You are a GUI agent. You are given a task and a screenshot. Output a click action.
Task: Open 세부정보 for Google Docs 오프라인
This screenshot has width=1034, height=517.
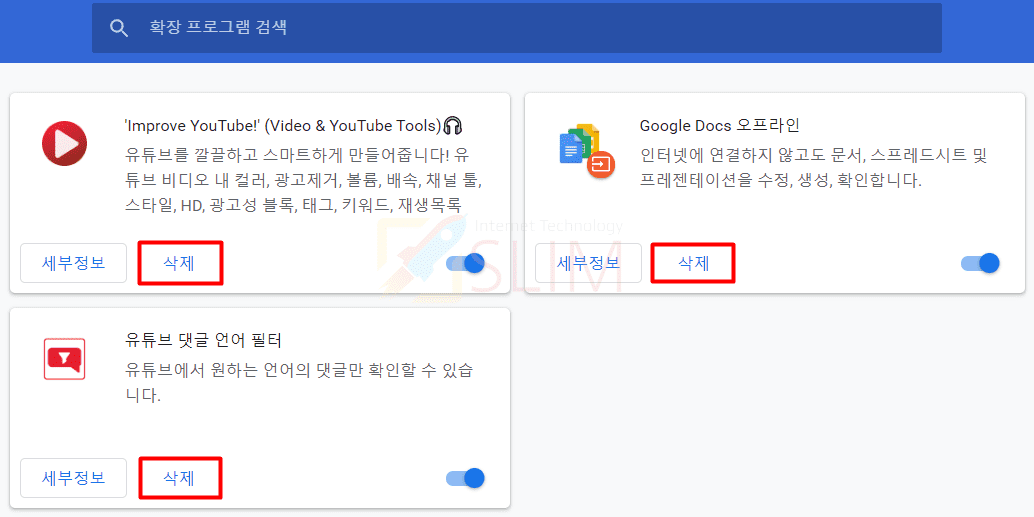[x=588, y=262]
